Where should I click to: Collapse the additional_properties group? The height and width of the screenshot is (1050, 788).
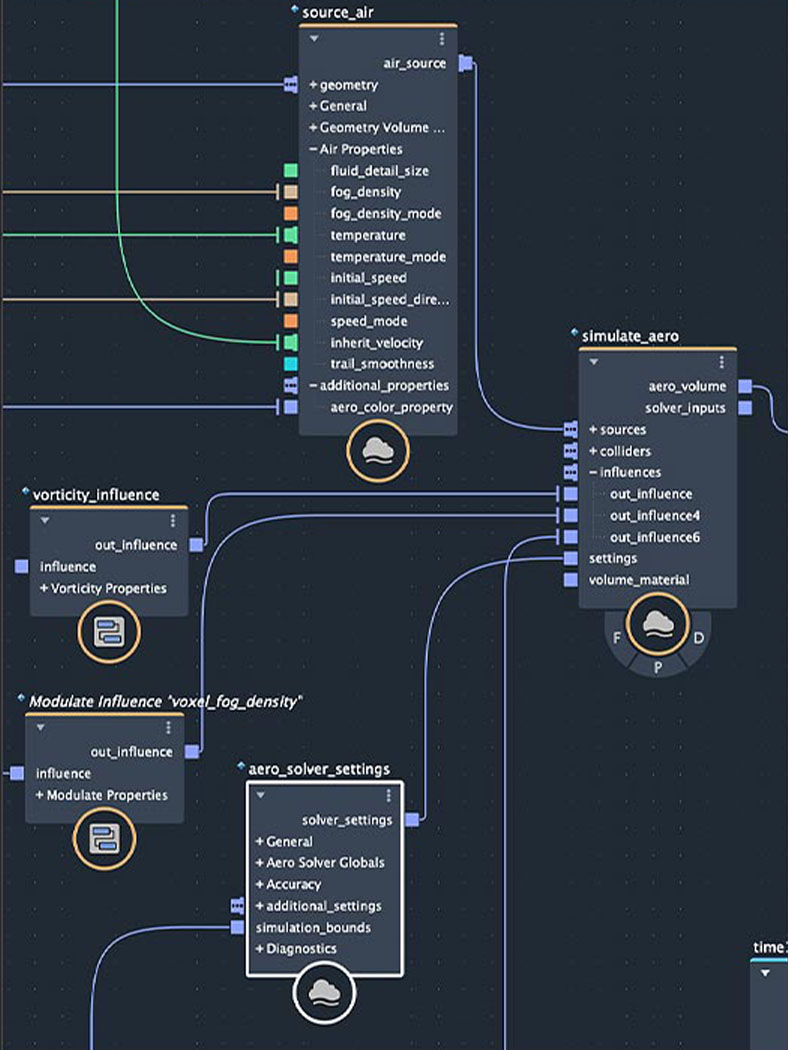pyautogui.click(x=313, y=386)
